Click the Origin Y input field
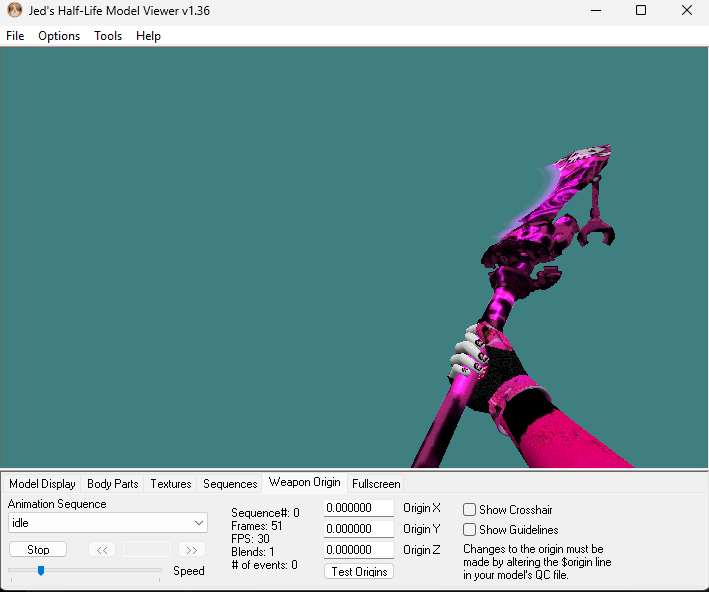Screen dimensions: 709x592 click(359, 529)
